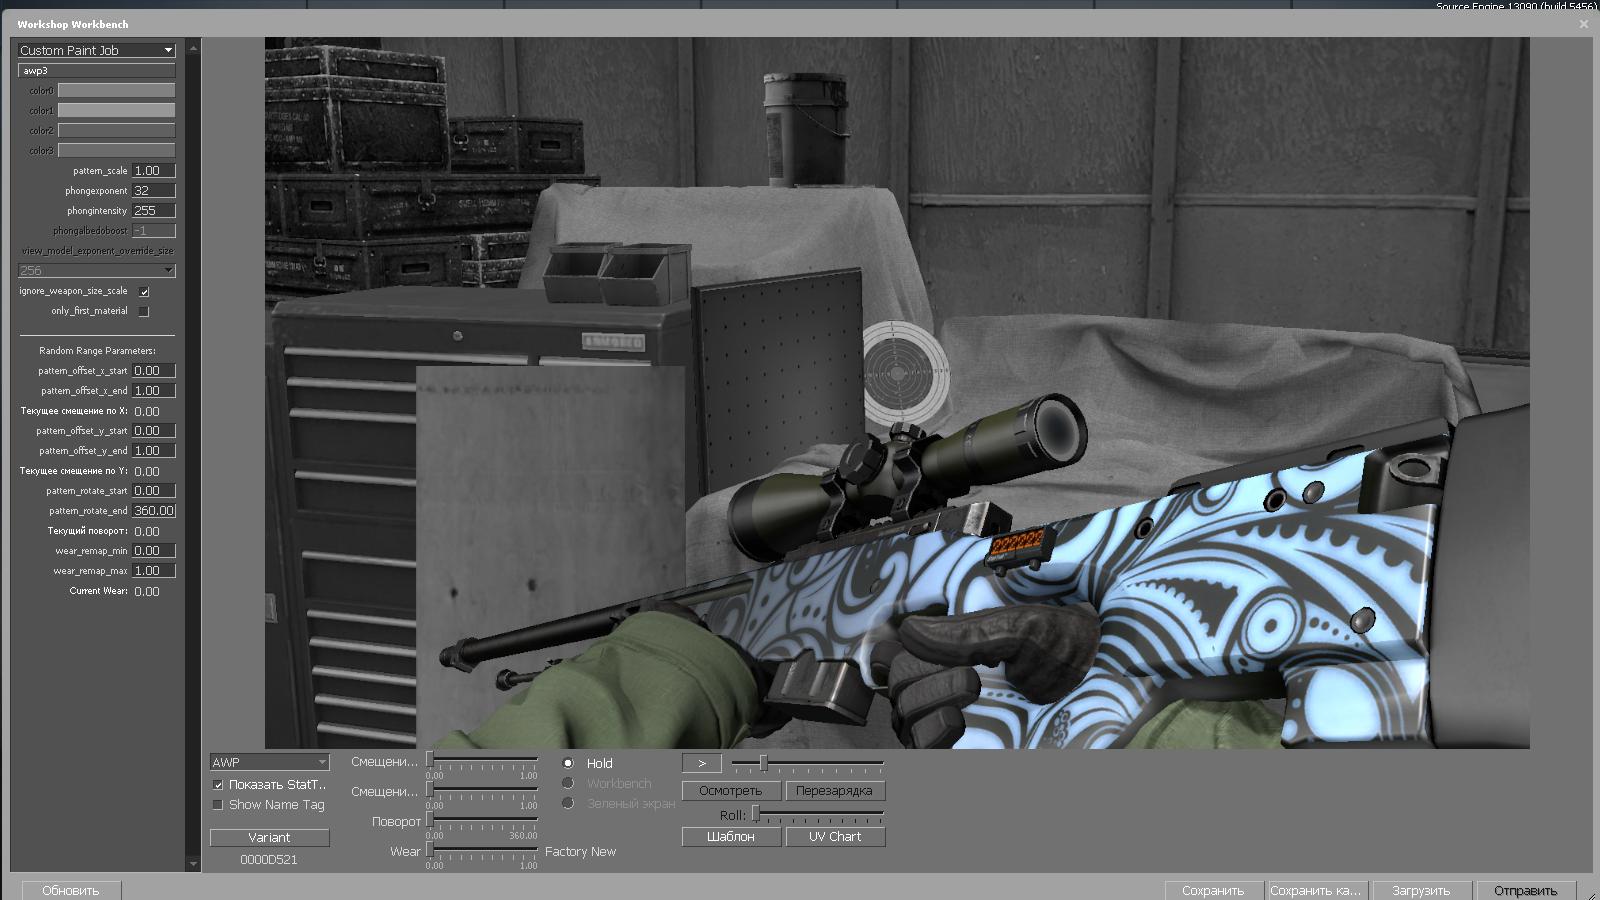Viewport: 1600px width, 900px height.
Task: Select the Hold radio button
Action: pyautogui.click(x=568, y=763)
